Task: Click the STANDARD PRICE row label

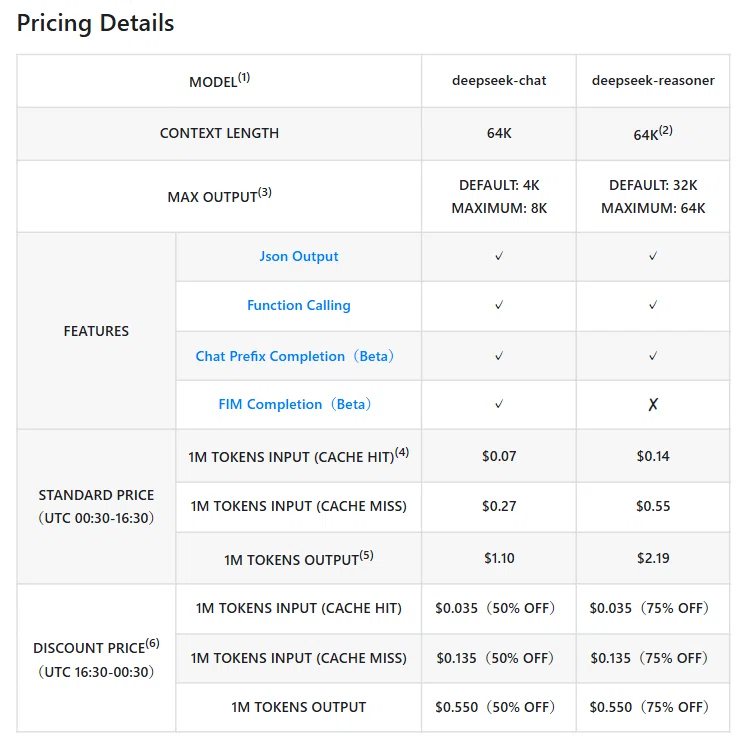Action: 96,507
